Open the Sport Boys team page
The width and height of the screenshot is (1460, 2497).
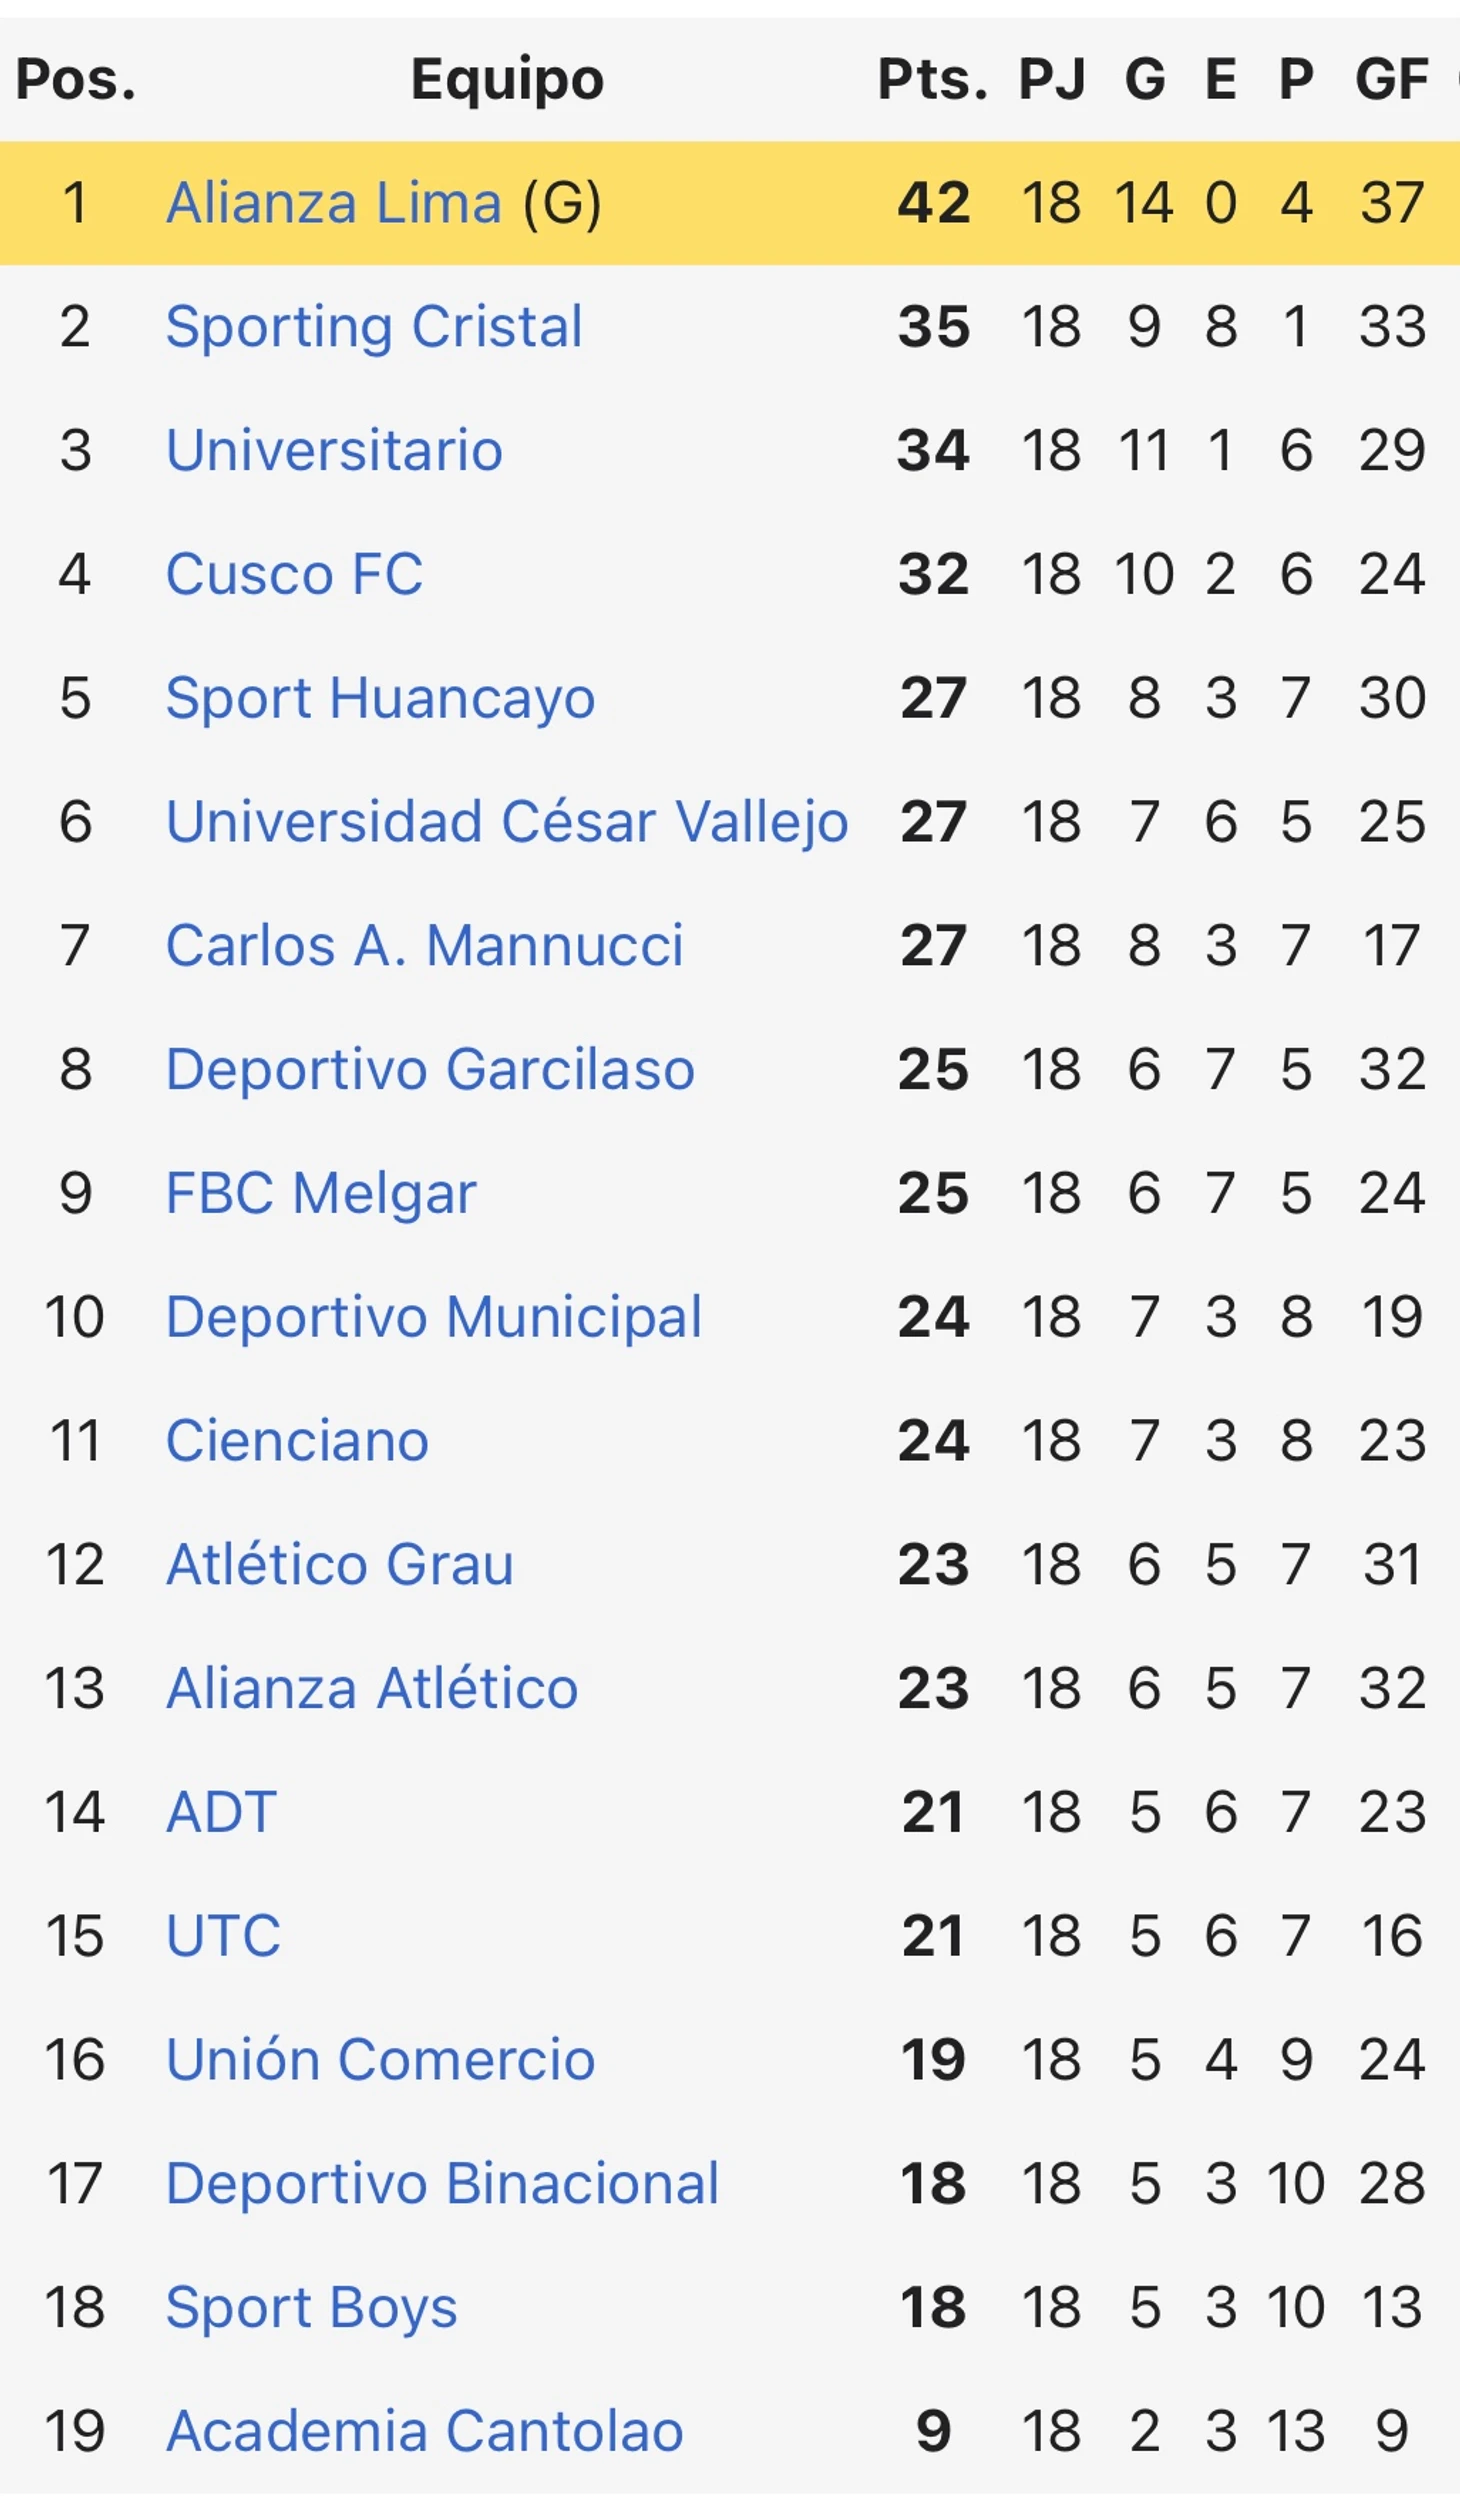click(311, 2307)
